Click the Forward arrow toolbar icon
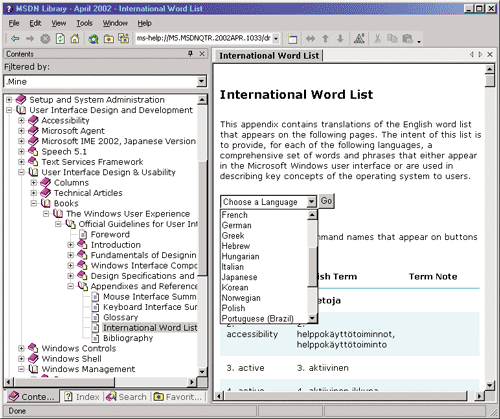The image size is (500, 419). pos(30,39)
